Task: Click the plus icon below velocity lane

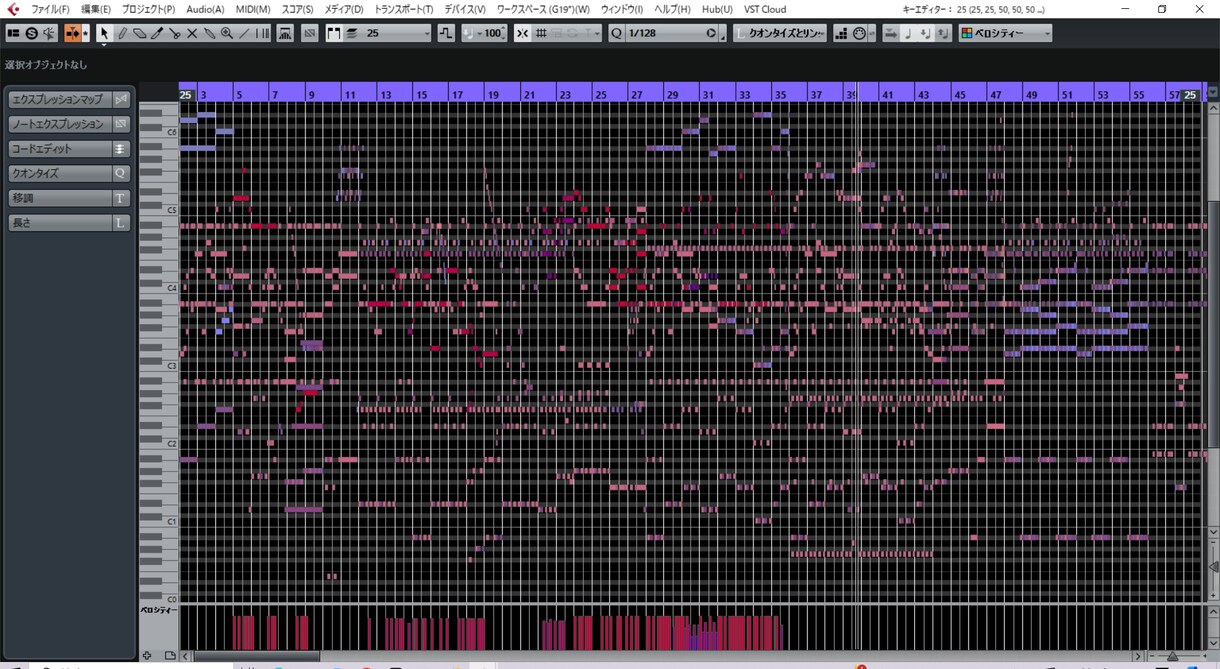Action: [147, 655]
